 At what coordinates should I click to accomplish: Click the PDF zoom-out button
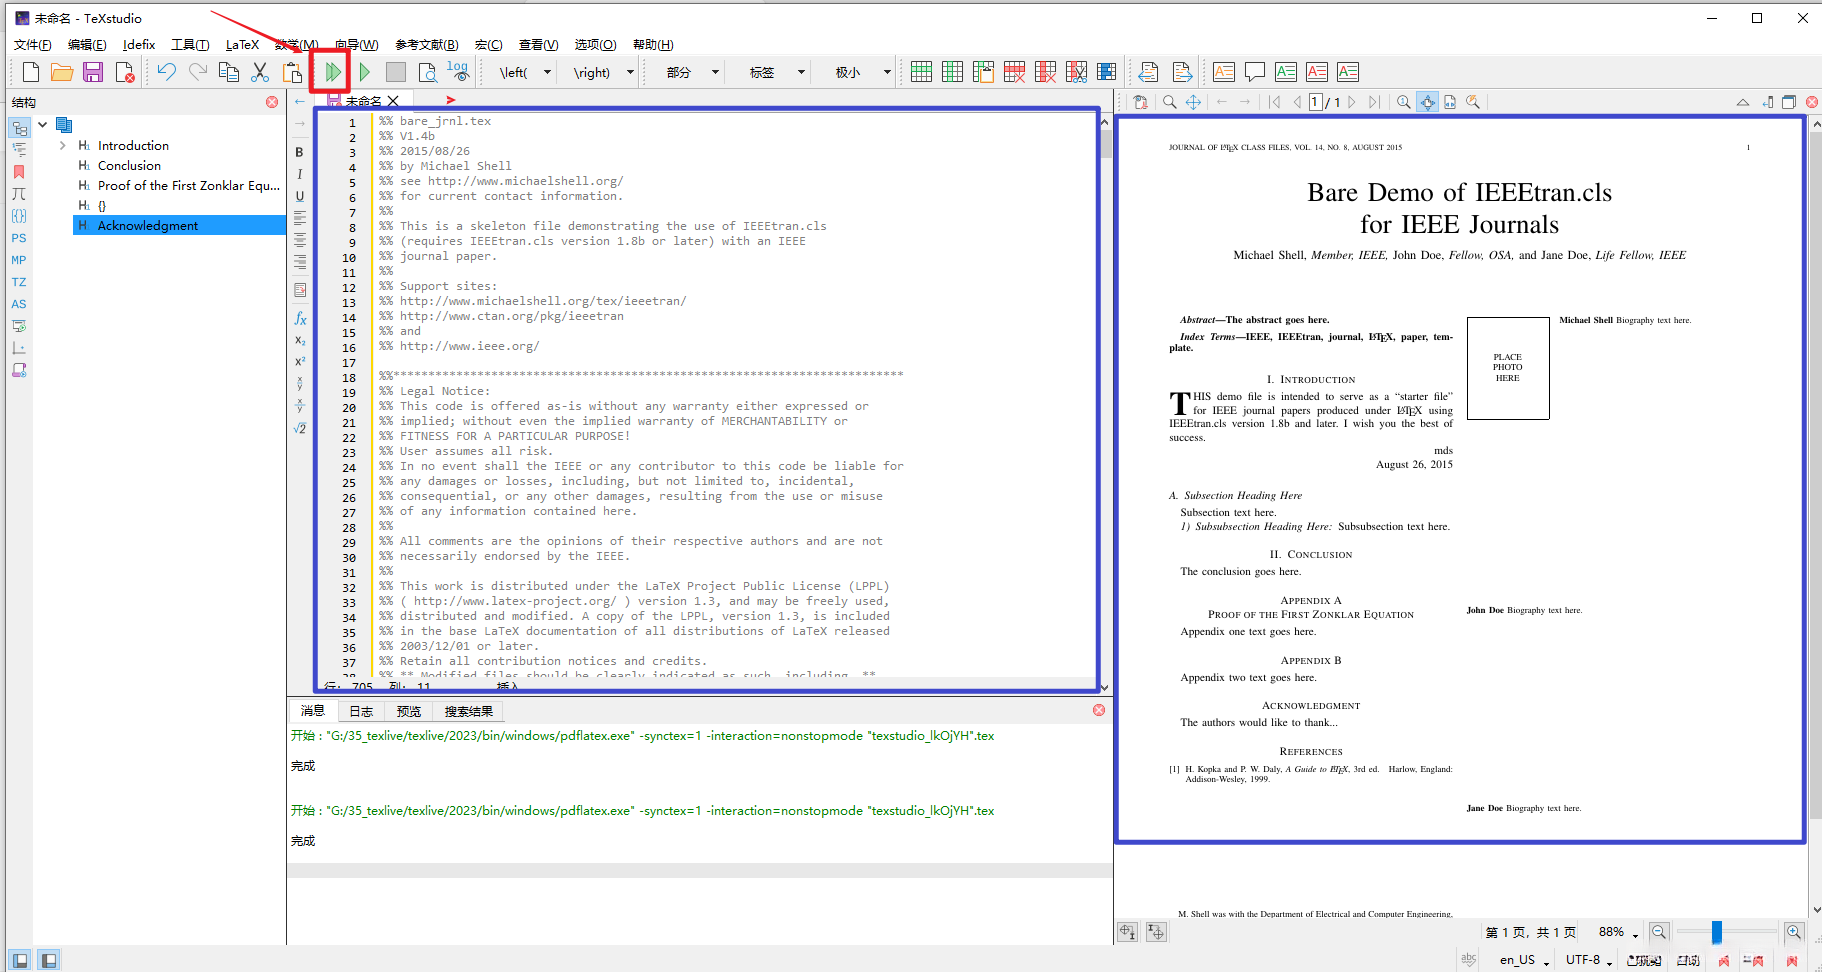click(x=1658, y=932)
